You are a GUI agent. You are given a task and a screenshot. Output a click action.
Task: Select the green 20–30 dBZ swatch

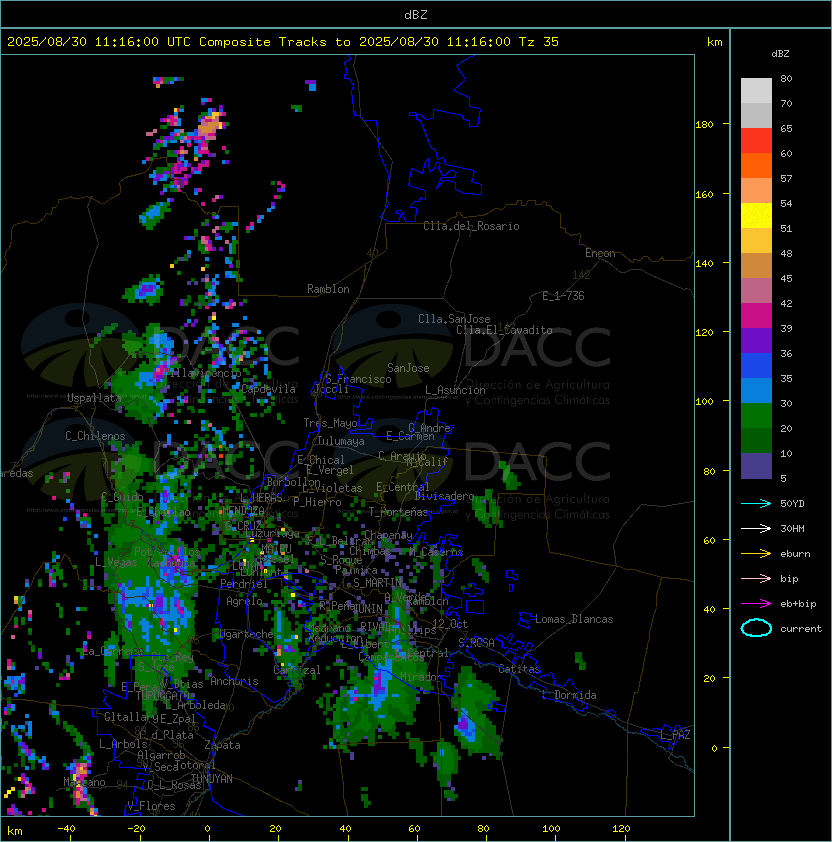click(x=756, y=416)
